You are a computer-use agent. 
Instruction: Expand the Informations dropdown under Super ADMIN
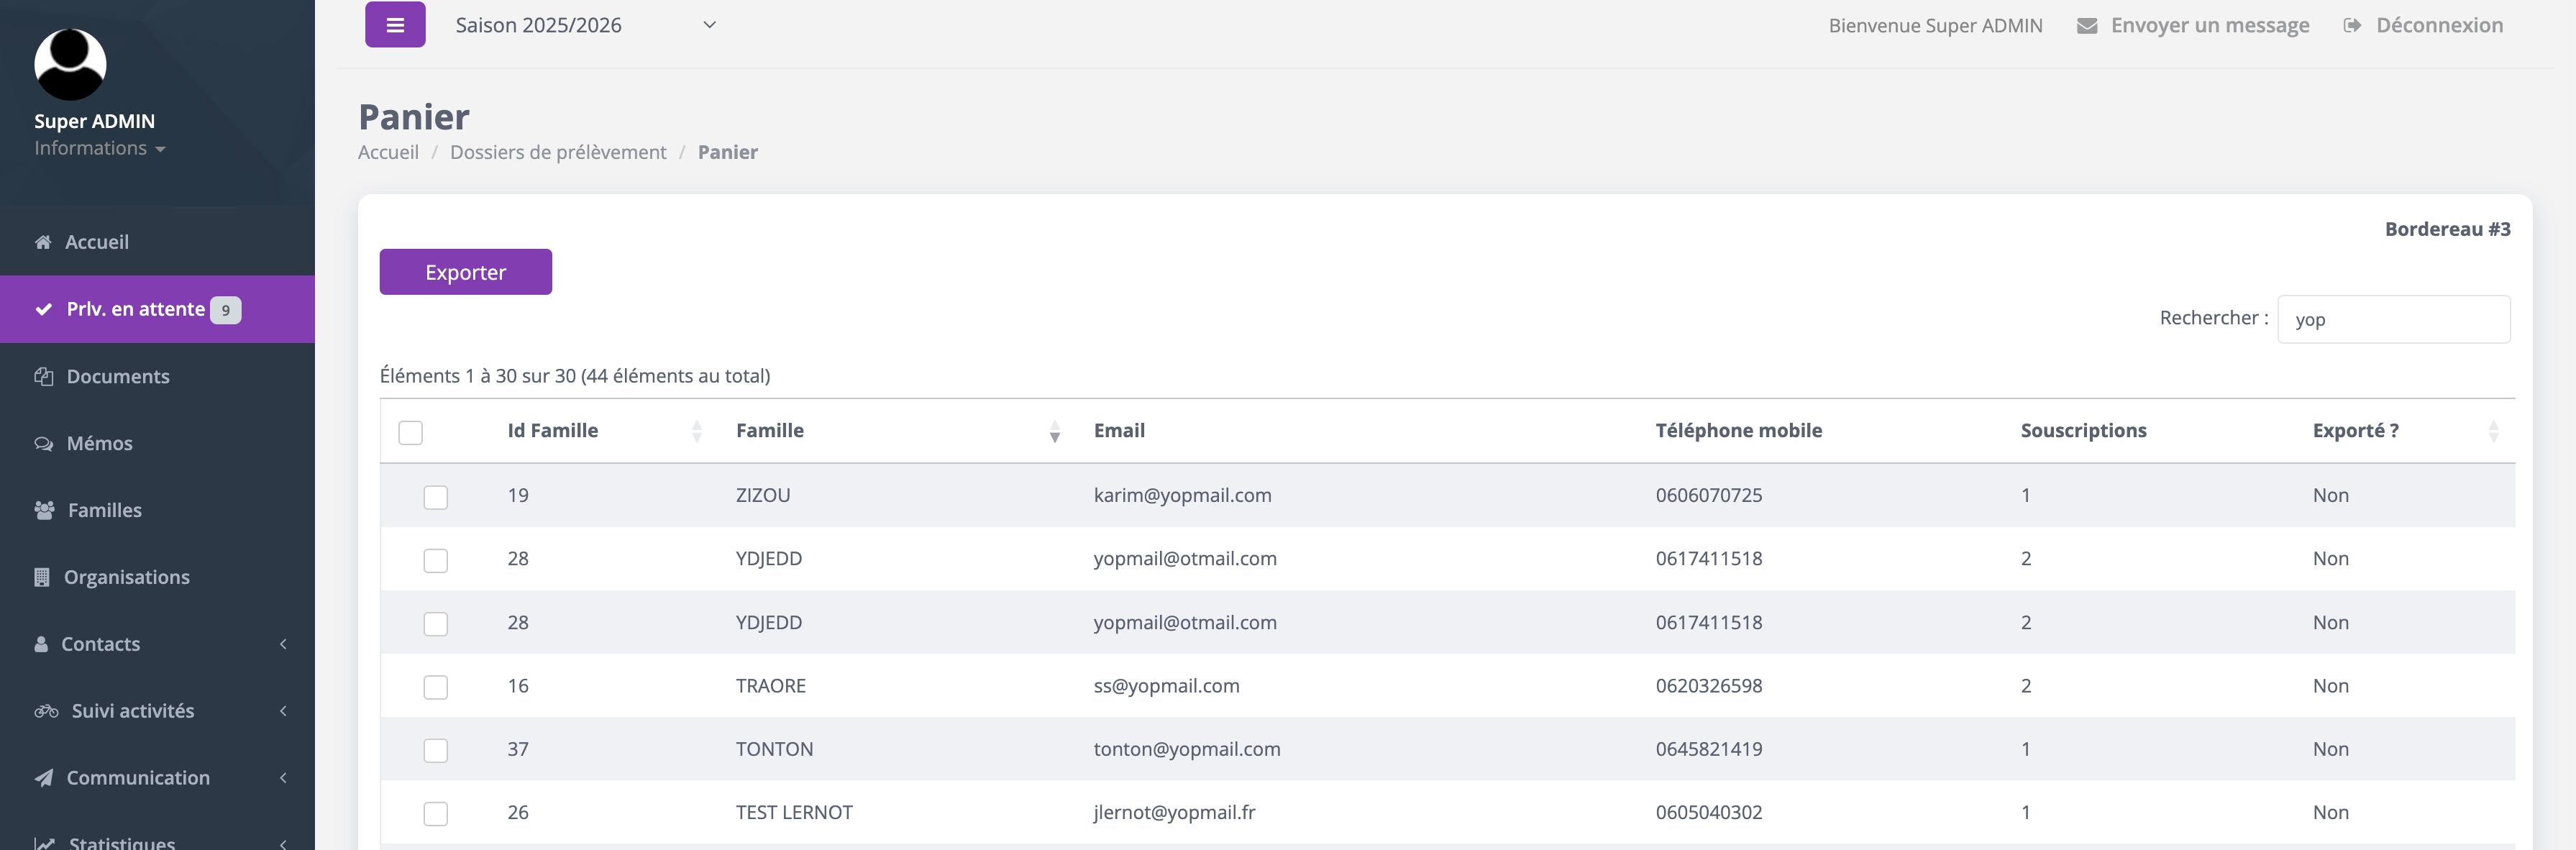[99, 148]
